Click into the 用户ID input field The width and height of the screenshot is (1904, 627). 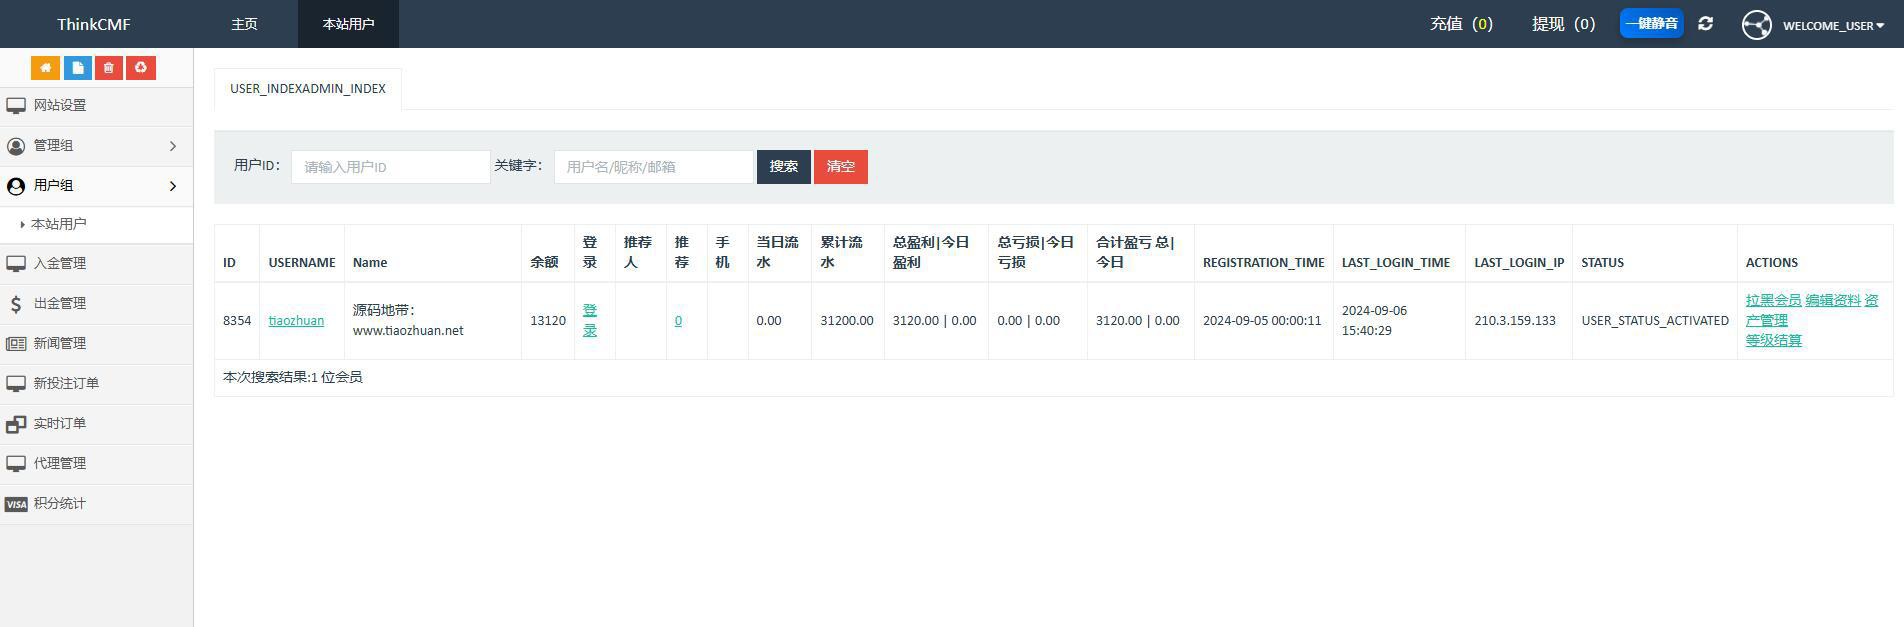click(x=390, y=167)
